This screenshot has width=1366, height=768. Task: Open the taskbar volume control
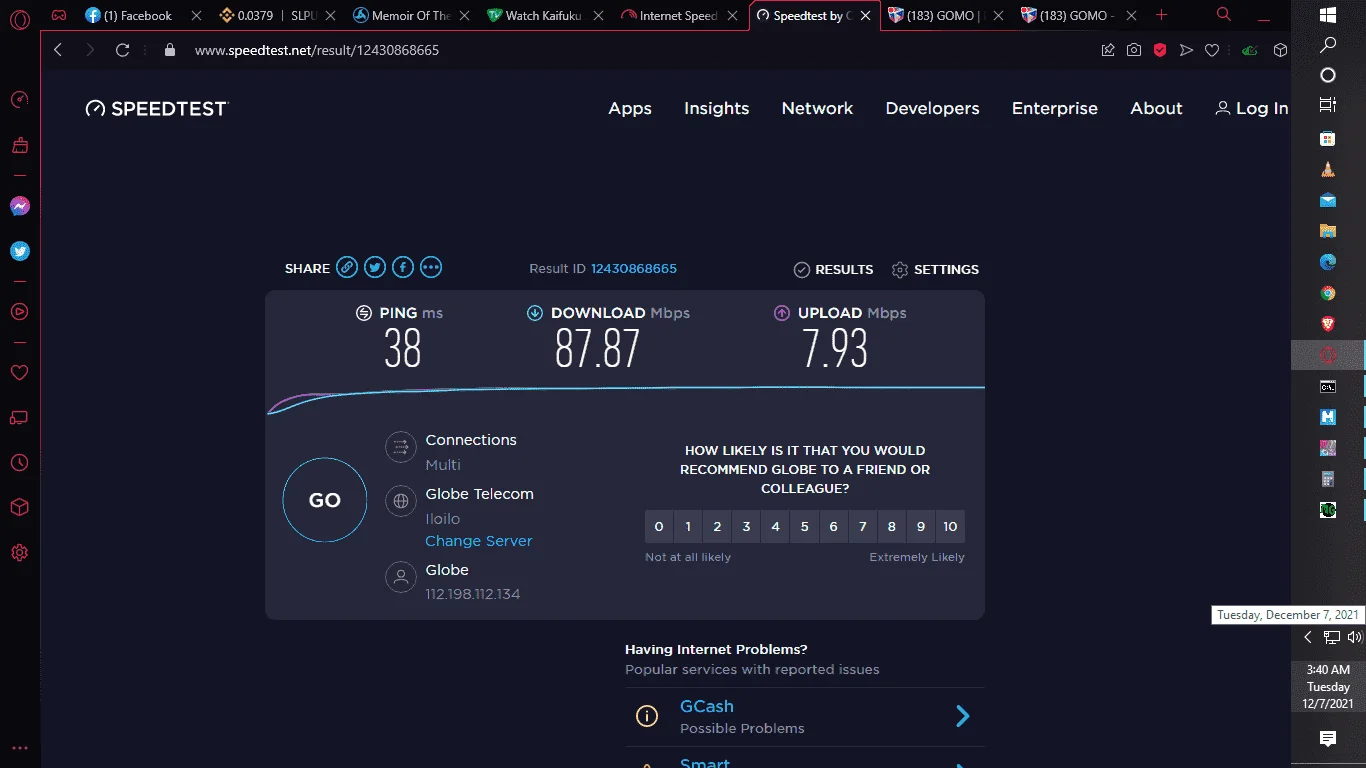click(x=1354, y=637)
